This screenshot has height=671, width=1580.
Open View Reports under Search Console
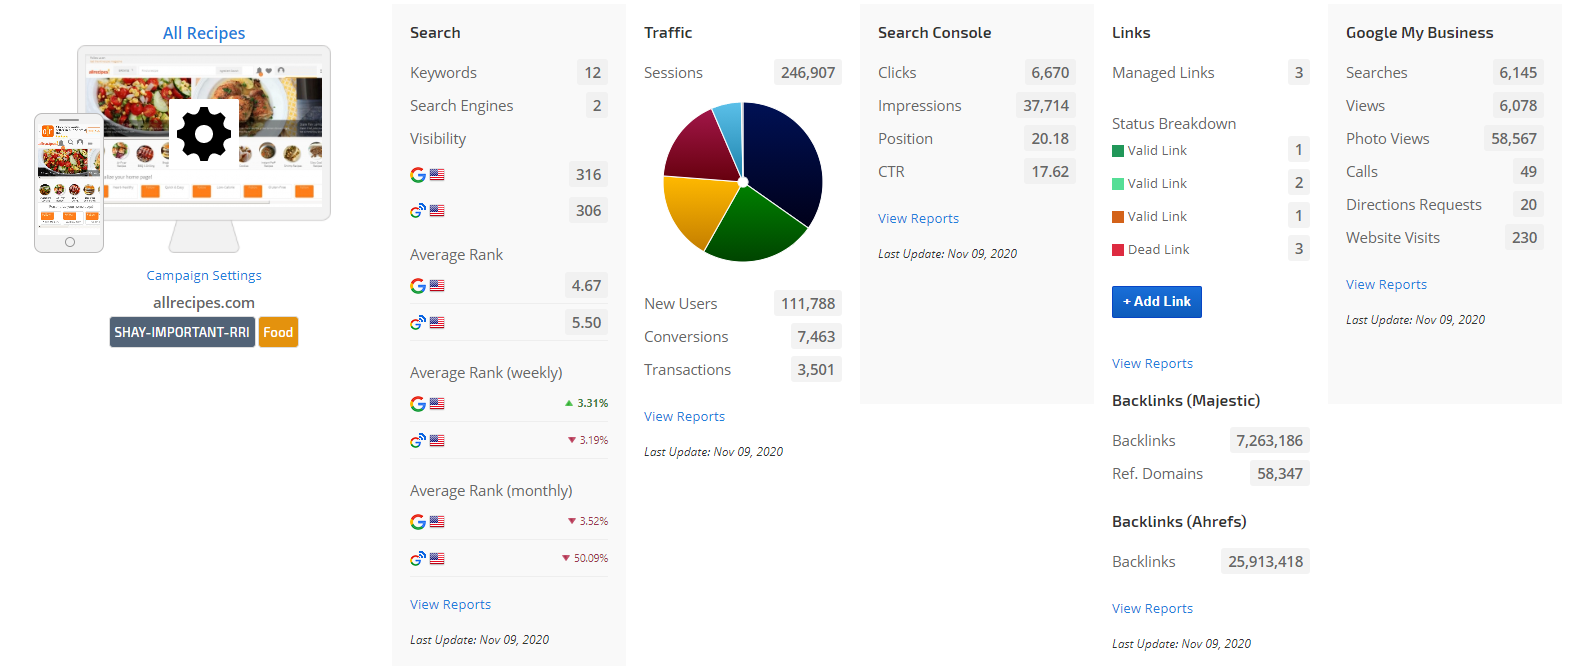[x=918, y=219]
